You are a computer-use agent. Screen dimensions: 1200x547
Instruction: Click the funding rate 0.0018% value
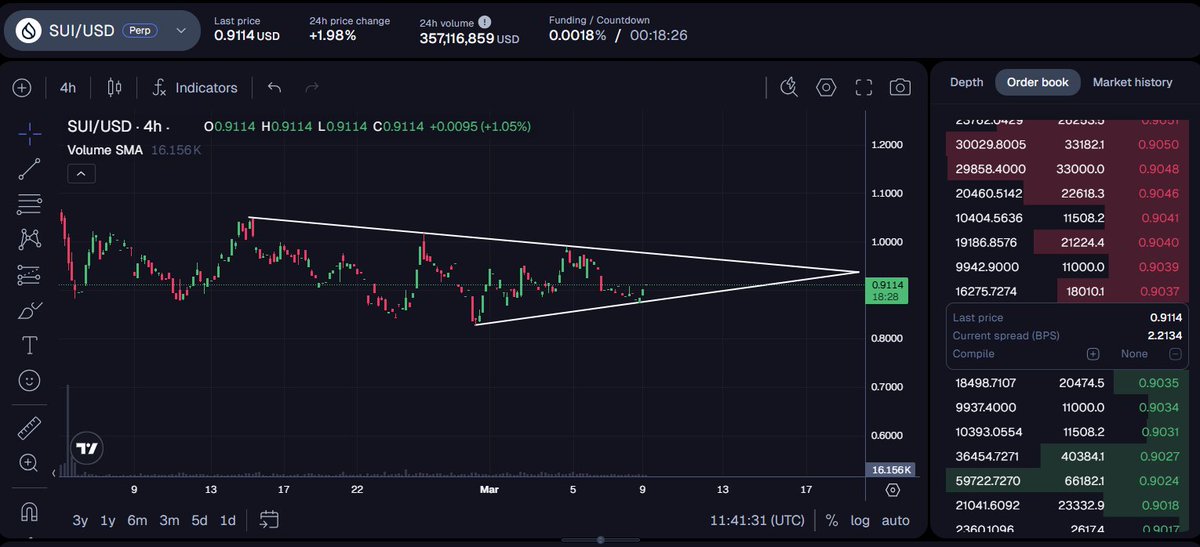click(578, 35)
